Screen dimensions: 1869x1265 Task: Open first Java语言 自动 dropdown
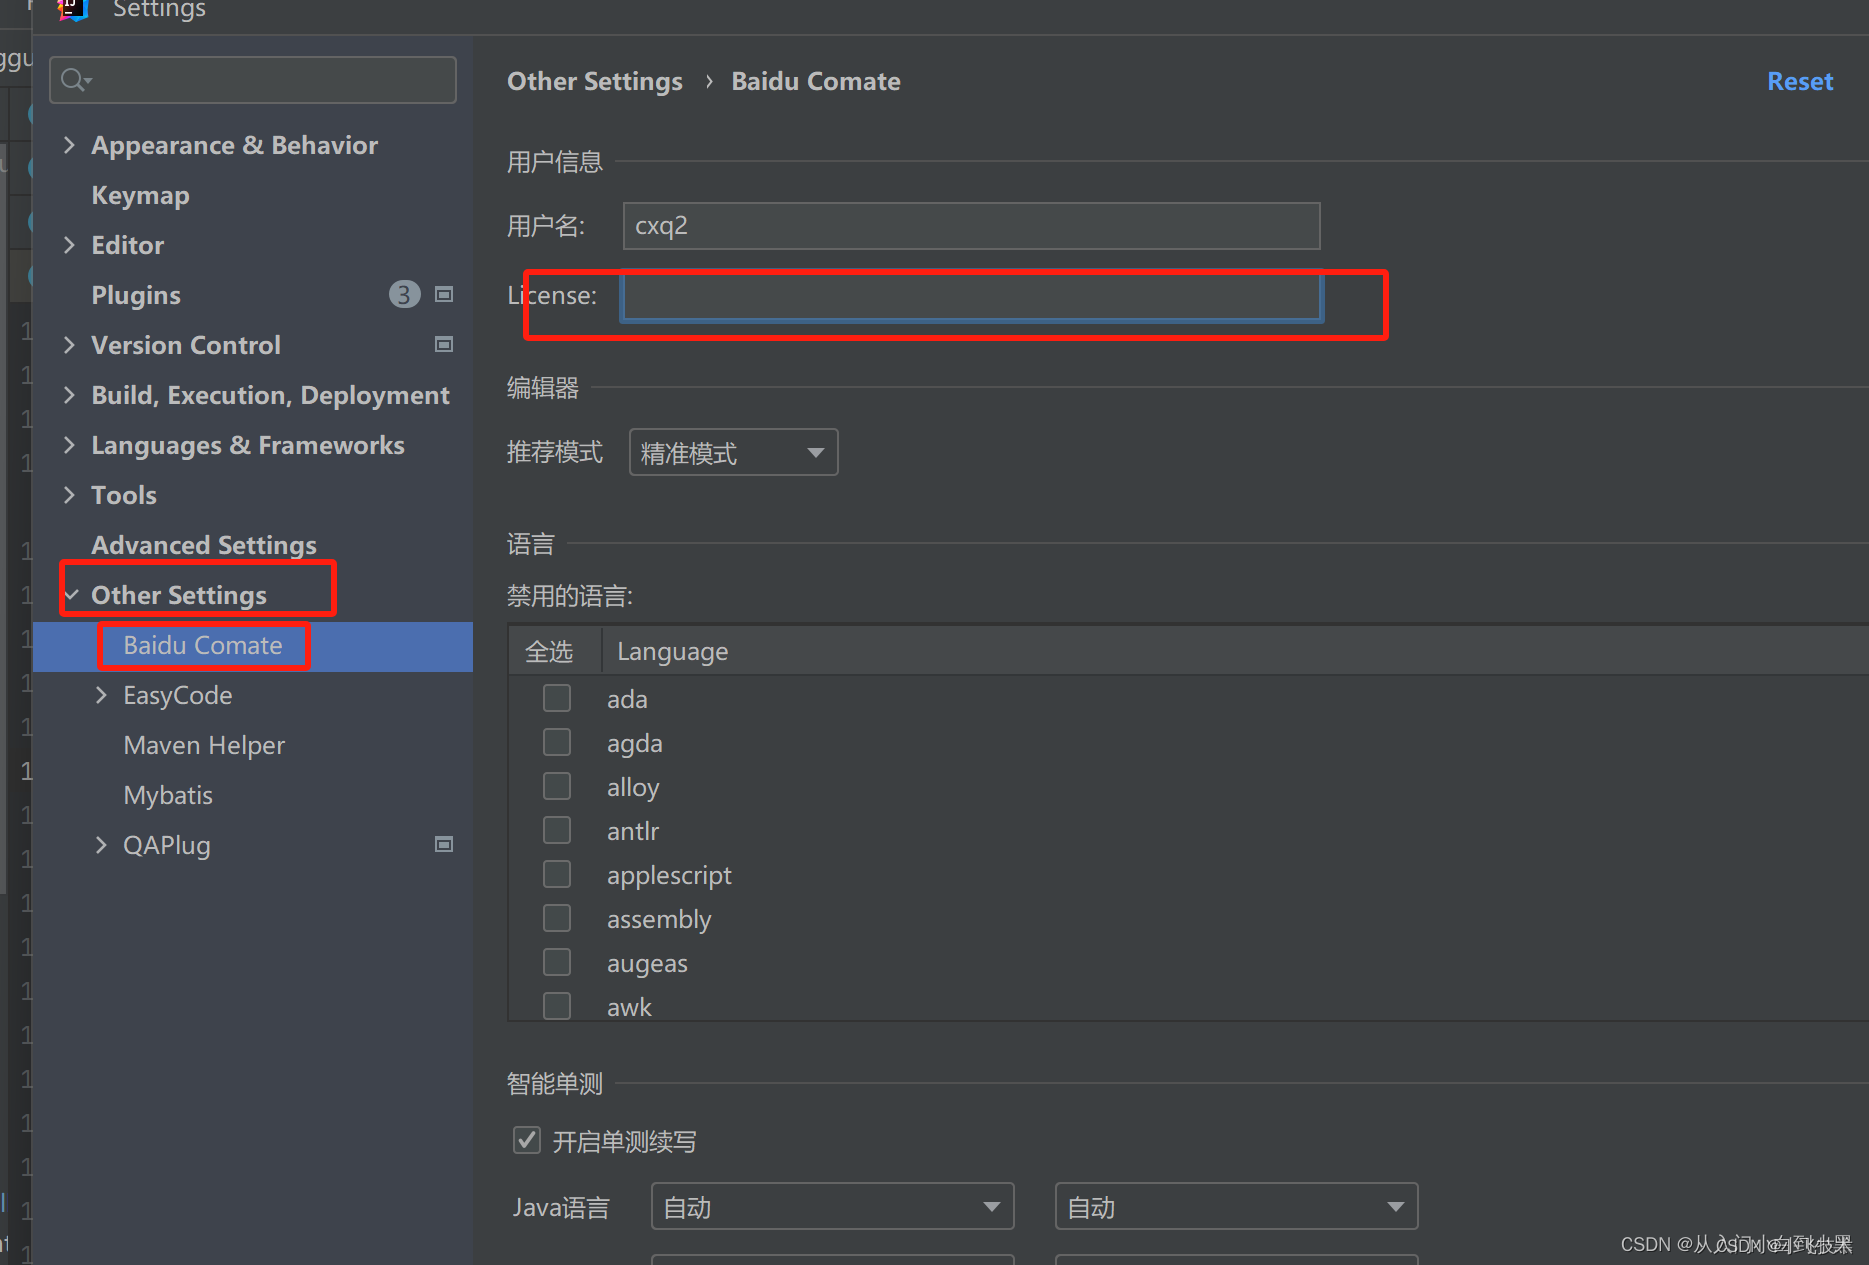(832, 1207)
